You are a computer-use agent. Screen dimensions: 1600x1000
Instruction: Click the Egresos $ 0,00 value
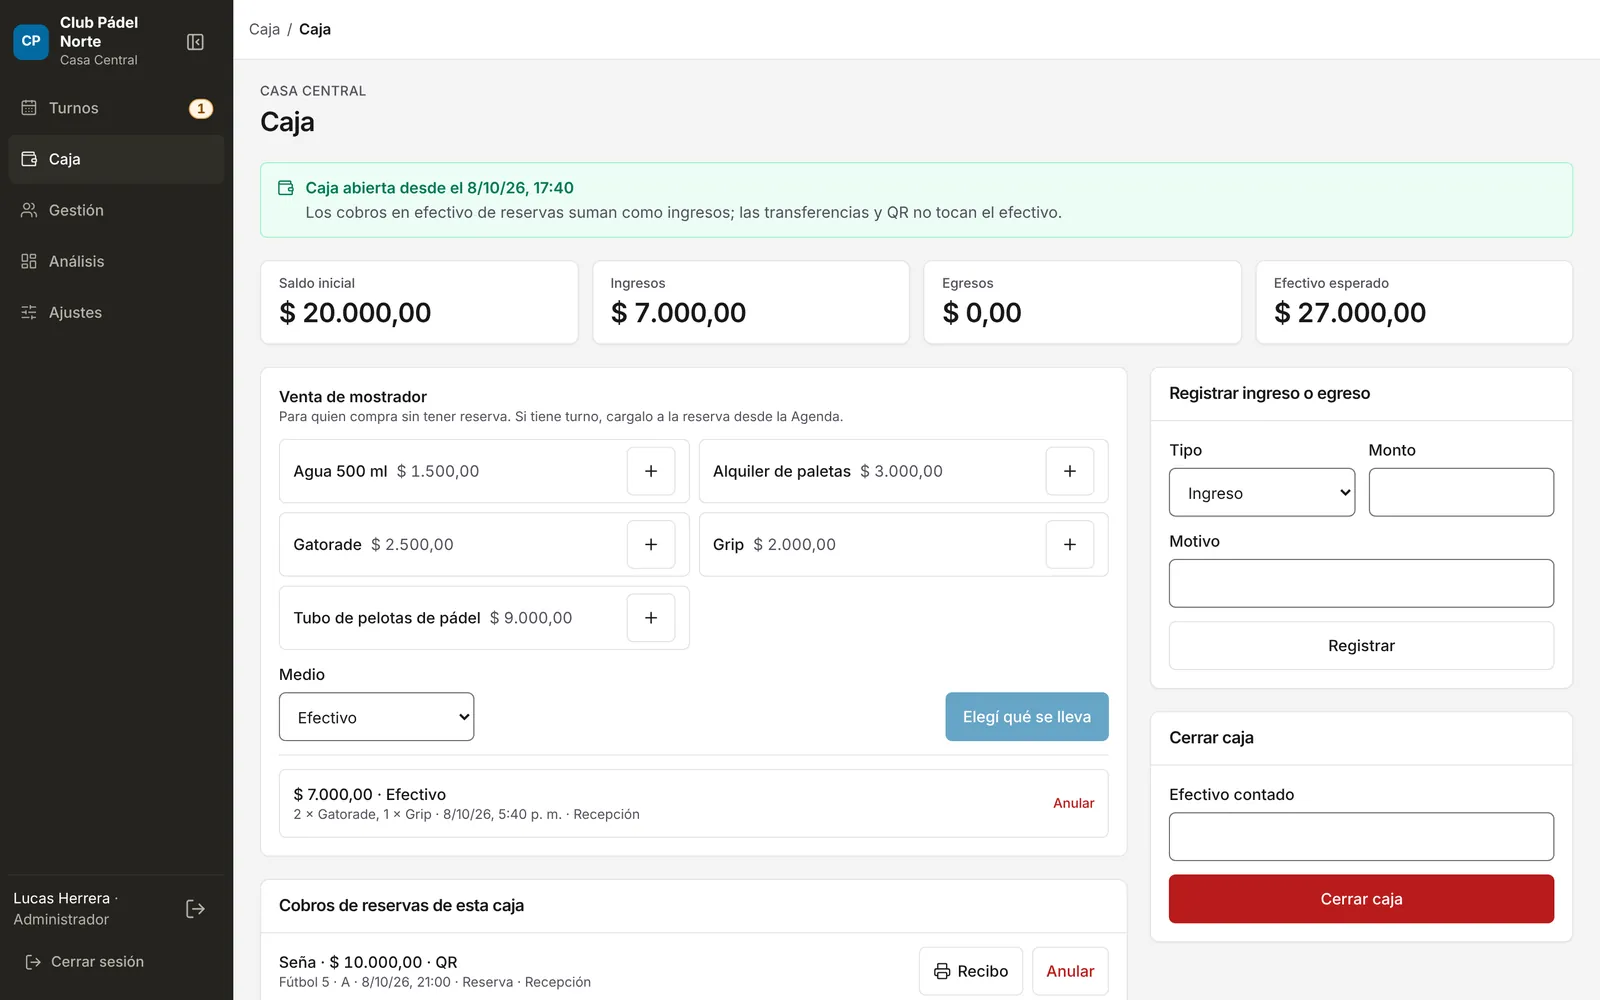pos(982,313)
